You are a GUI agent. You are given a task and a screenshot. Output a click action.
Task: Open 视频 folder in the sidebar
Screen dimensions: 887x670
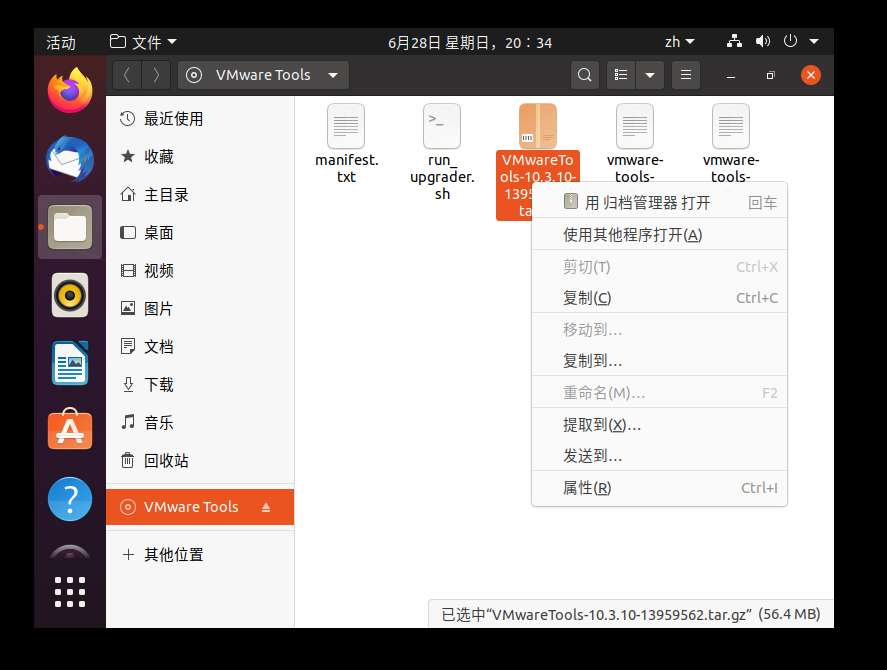(200, 270)
